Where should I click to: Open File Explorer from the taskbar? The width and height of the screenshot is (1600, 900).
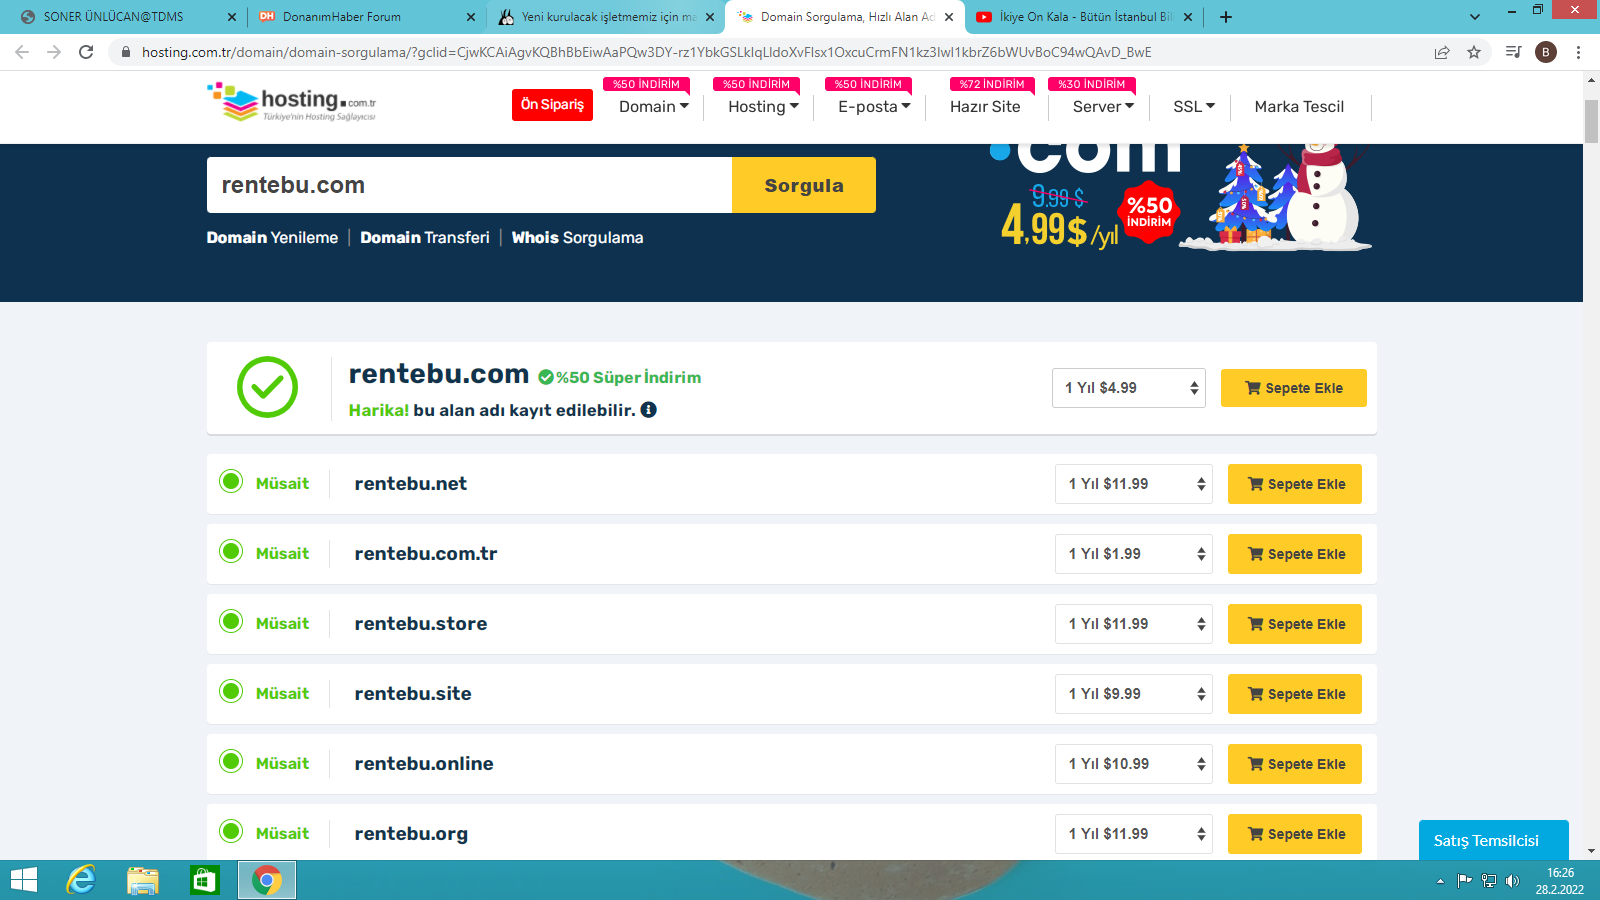pyautogui.click(x=143, y=880)
